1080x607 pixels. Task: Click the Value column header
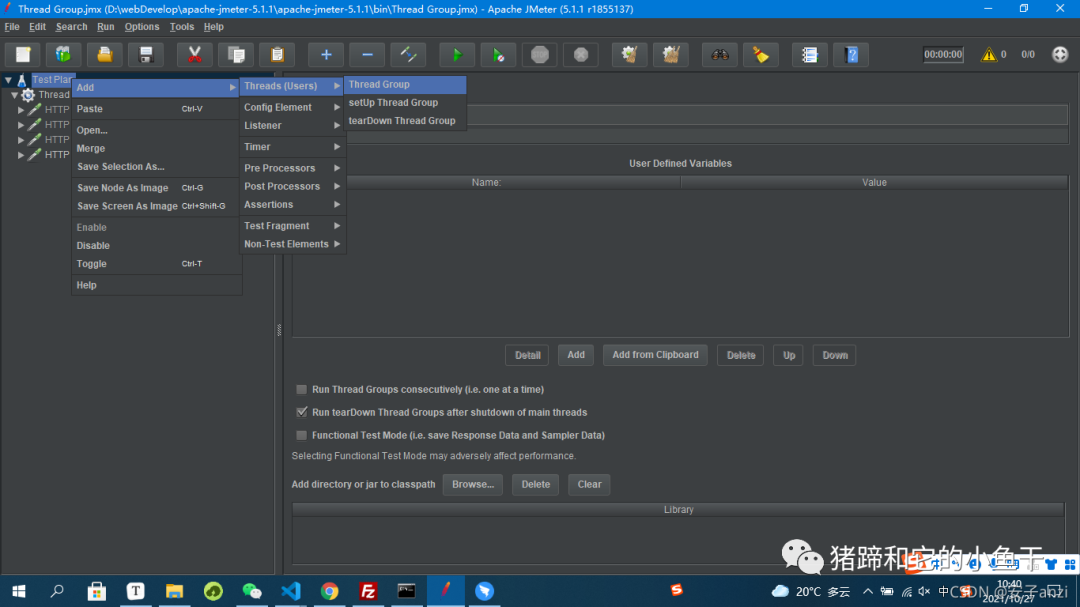pyautogui.click(x=874, y=183)
